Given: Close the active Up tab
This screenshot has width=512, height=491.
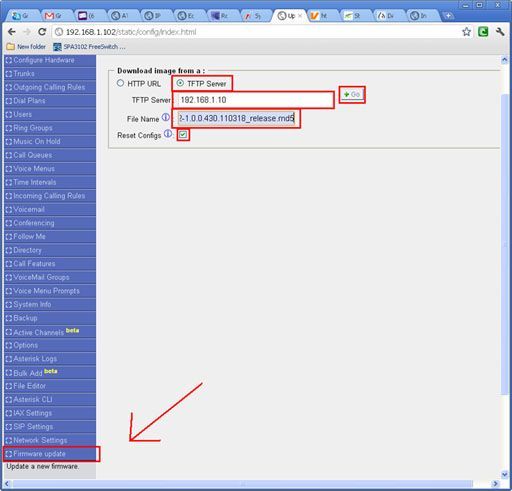Looking at the screenshot, I should pos(300,15).
